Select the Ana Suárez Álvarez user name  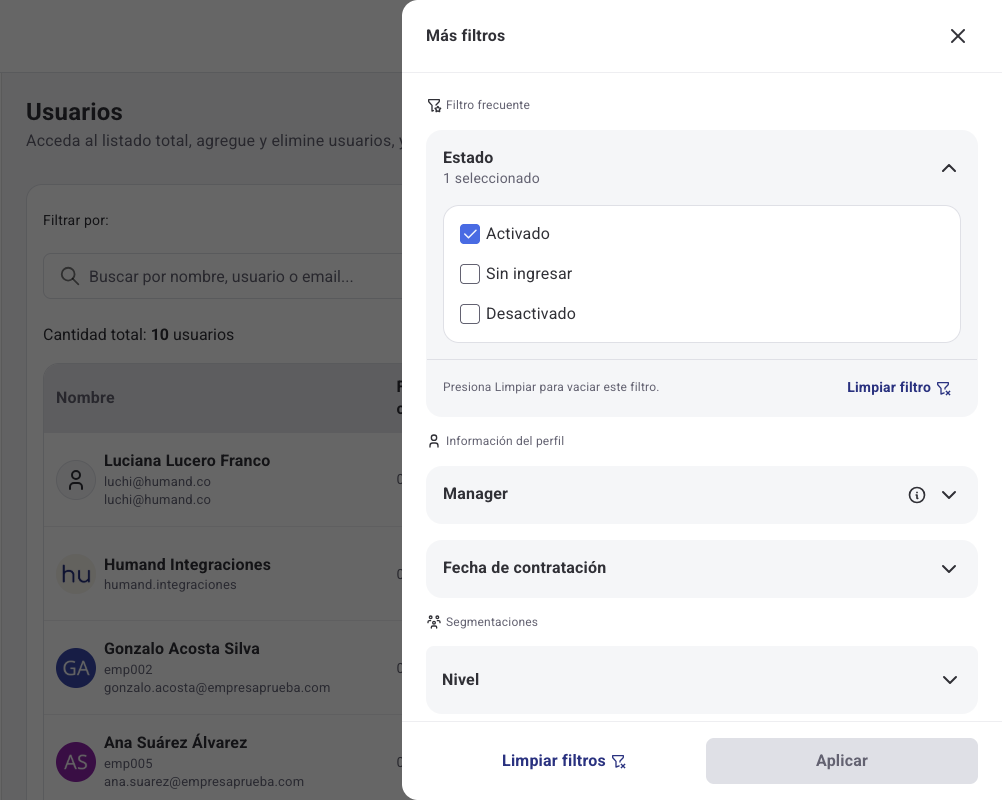[175, 742]
